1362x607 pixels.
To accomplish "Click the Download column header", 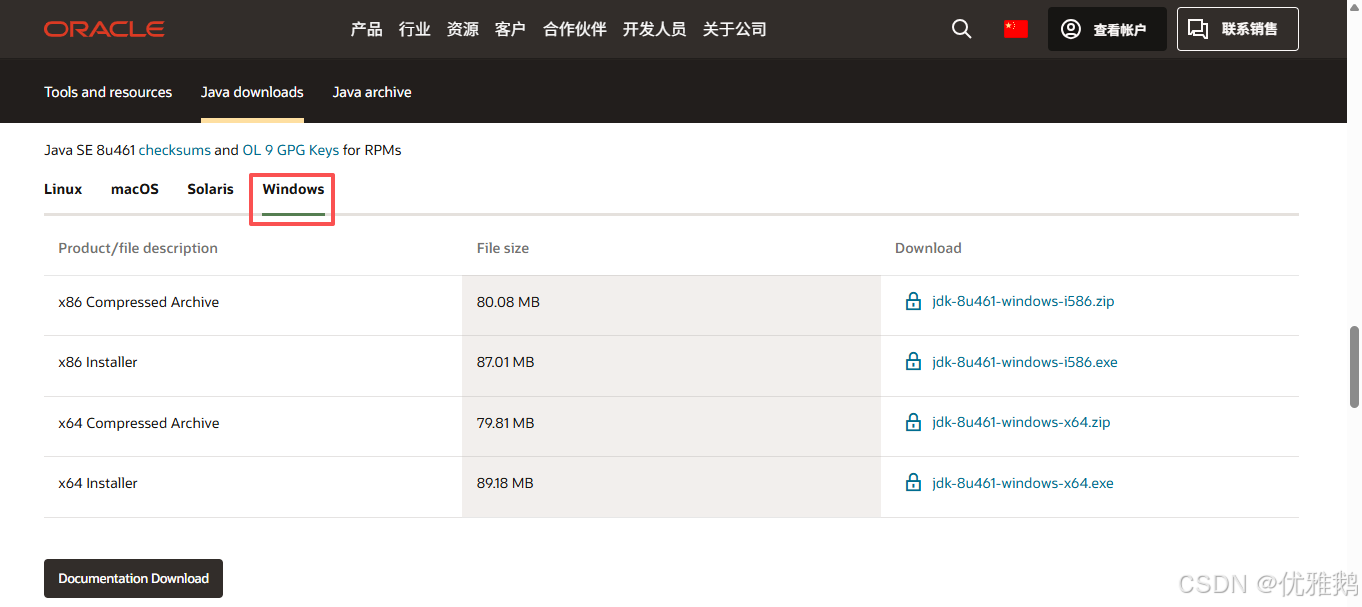I will [x=928, y=248].
